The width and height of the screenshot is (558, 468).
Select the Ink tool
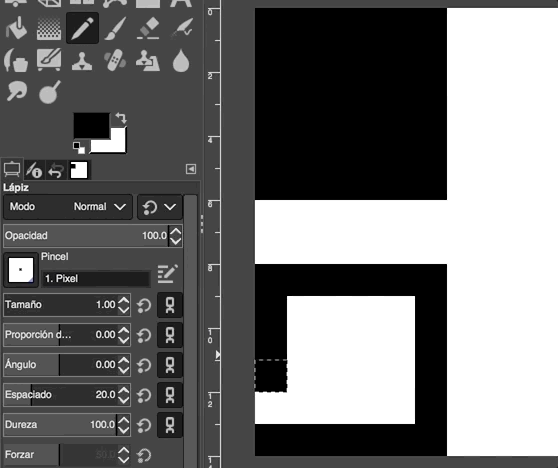[16, 61]
